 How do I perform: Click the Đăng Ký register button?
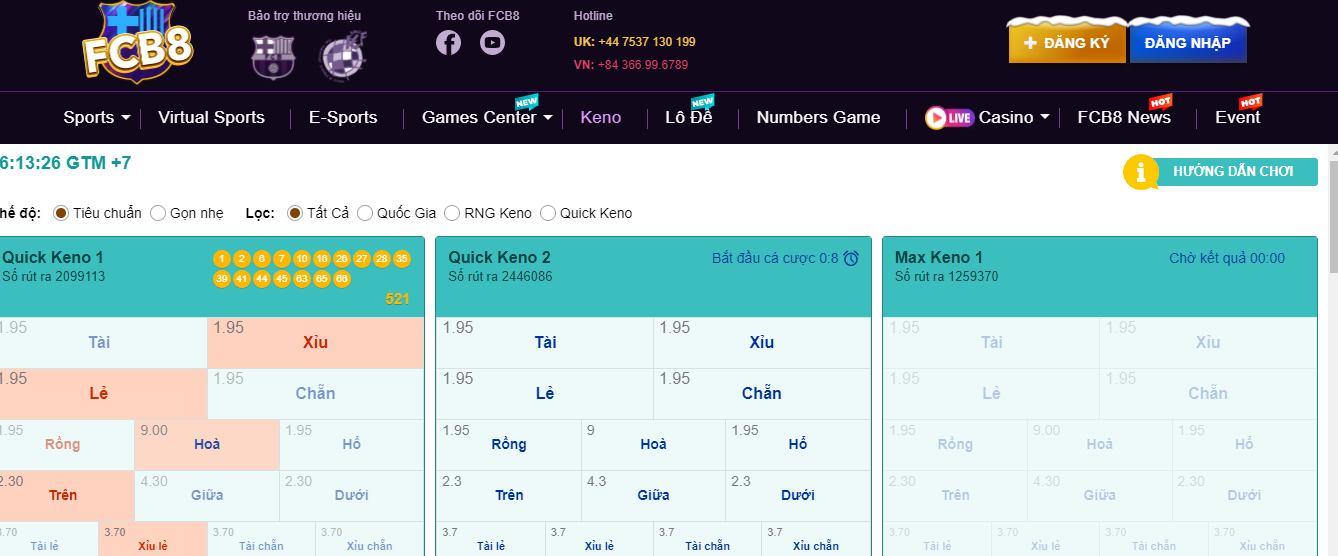[x=1067, y=43]
